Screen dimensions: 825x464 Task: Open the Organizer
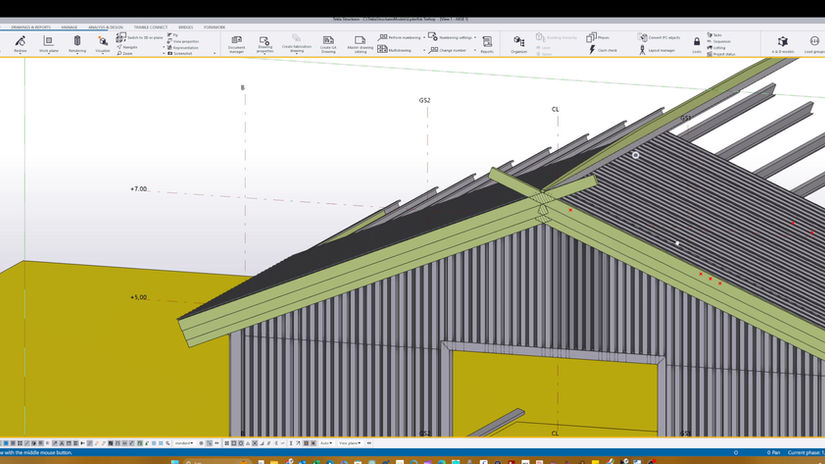(519, 44)
